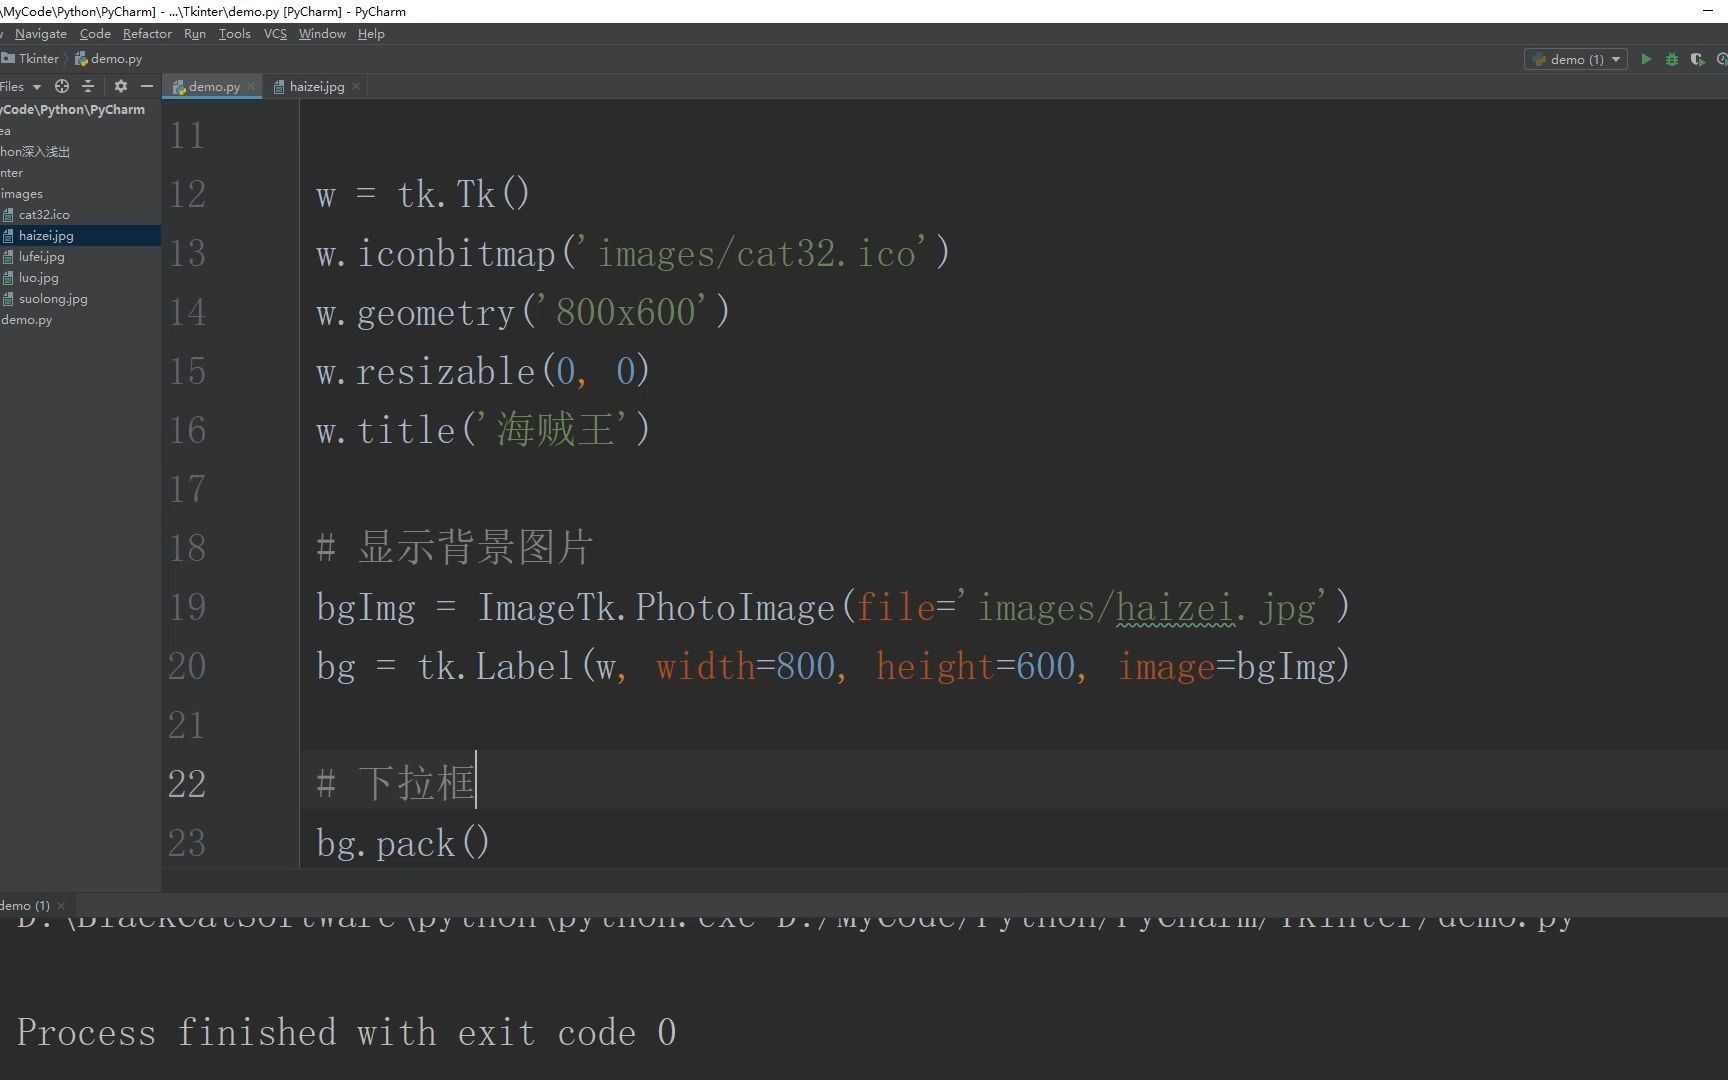1728x1080 pixels.
Task: Select haizei.jpg in the project tree
Action: [x=46, y=235]
